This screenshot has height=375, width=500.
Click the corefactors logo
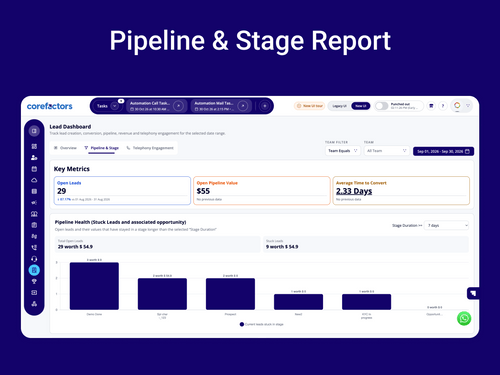click(x=49, y=106)
